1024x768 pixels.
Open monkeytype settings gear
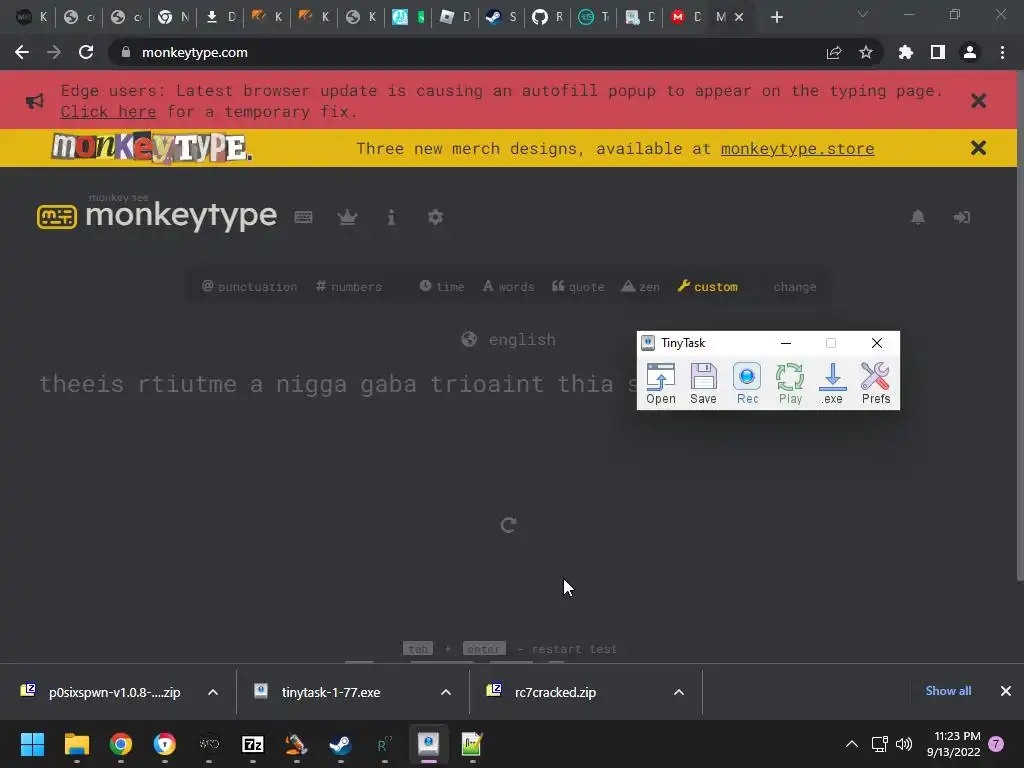(435, 217)
